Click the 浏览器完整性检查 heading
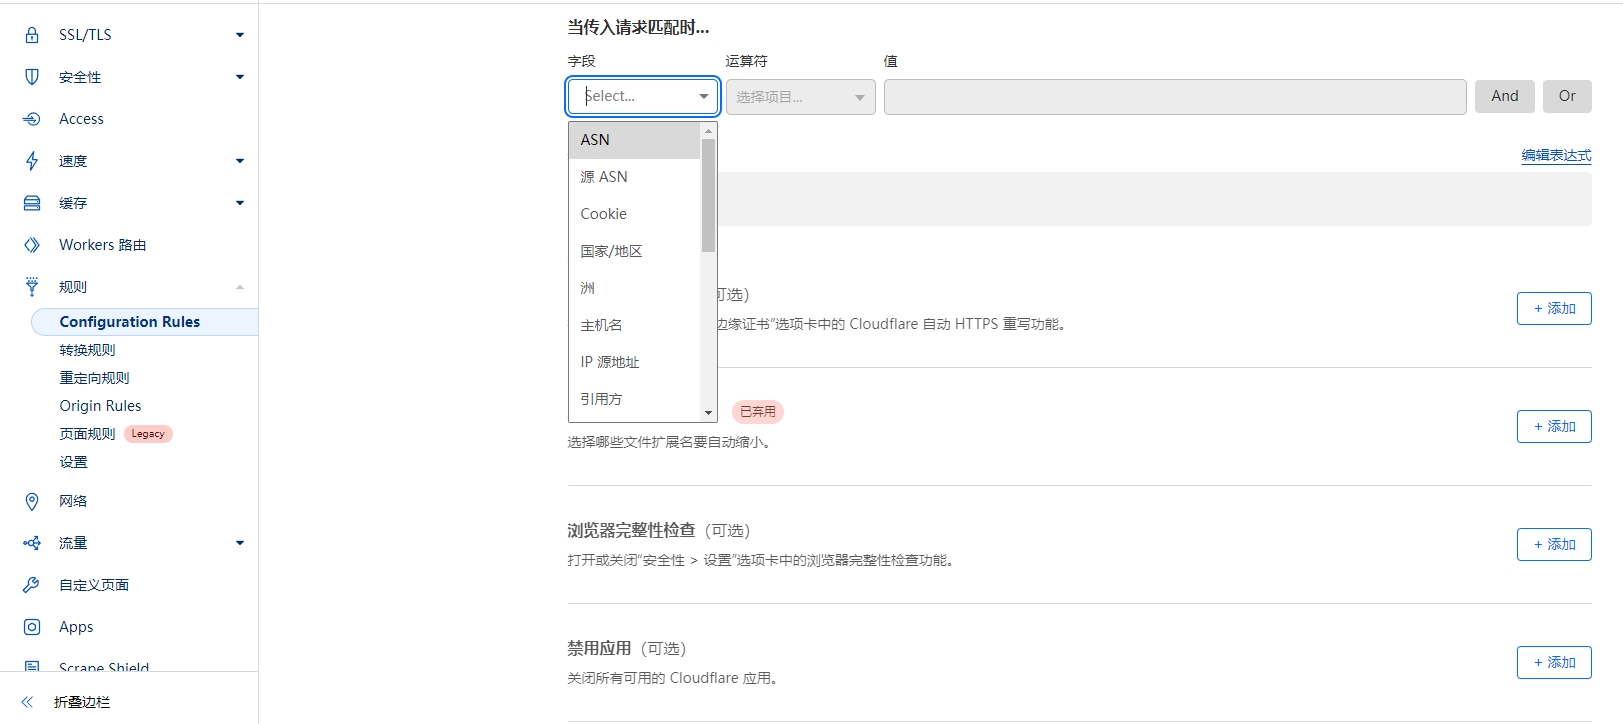The width and height of the screenshot is (1623, 724). (631, 530)
